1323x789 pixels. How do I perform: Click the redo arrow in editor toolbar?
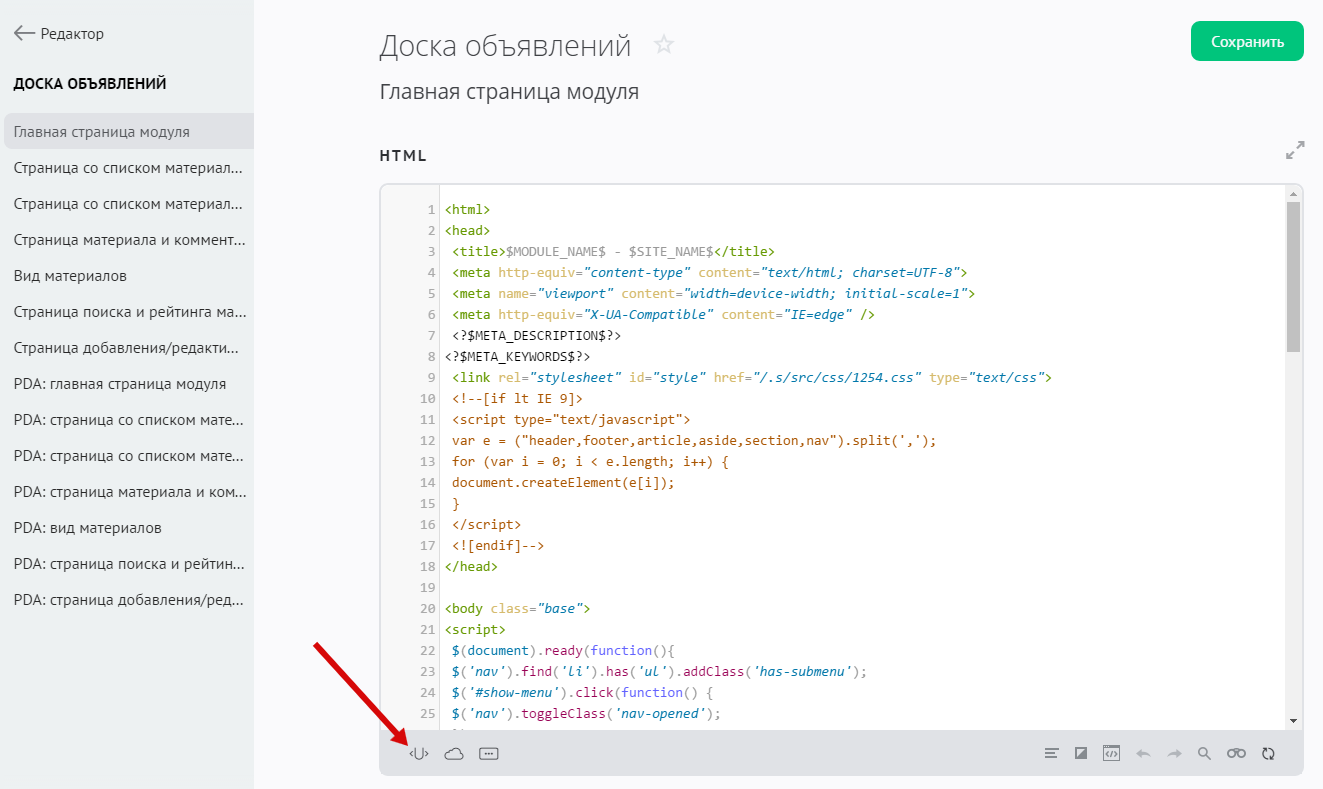[x=1175, y=754]
